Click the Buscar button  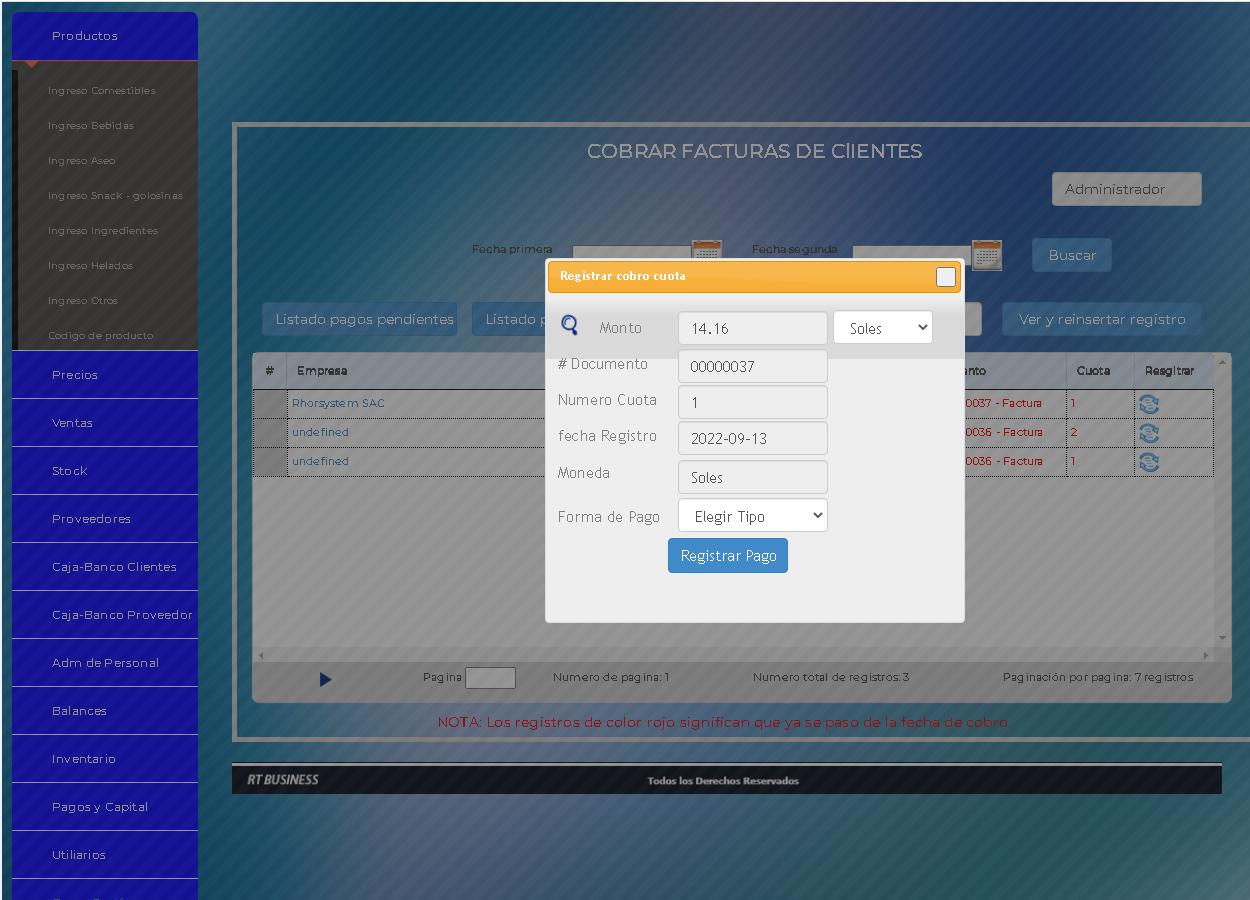click(1071, 255)
